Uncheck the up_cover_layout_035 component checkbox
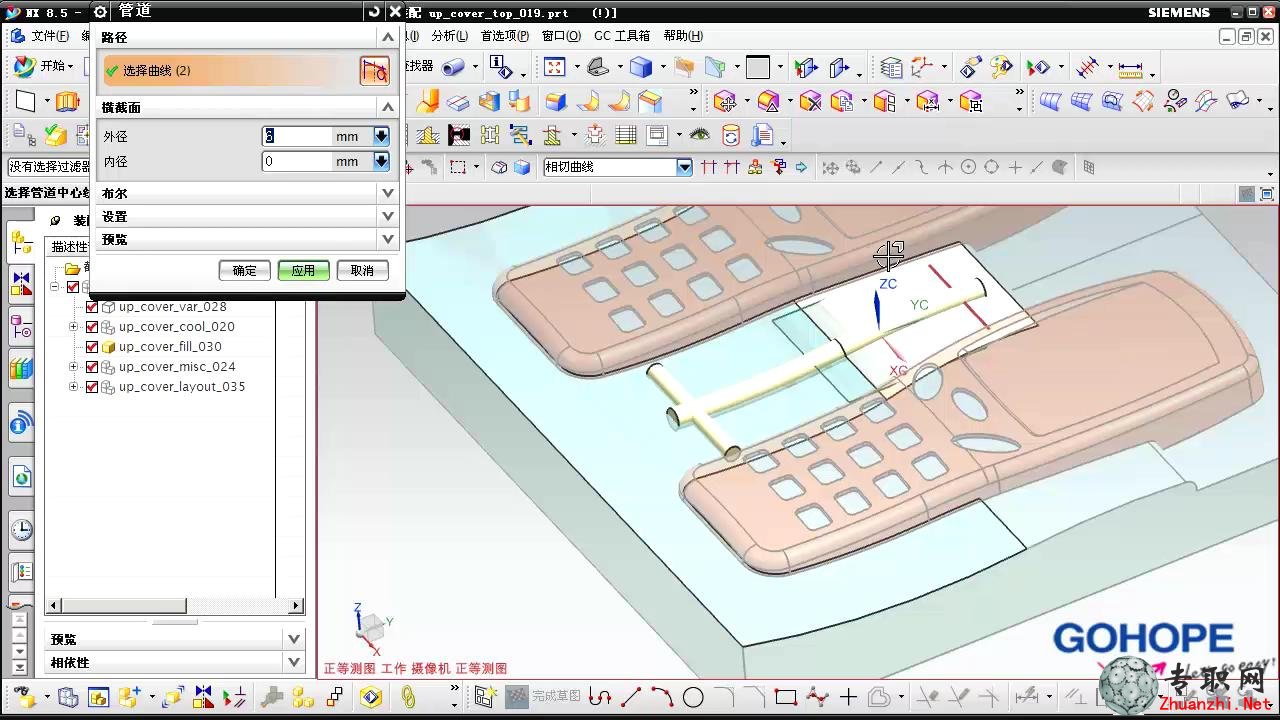 coord(92,387)
